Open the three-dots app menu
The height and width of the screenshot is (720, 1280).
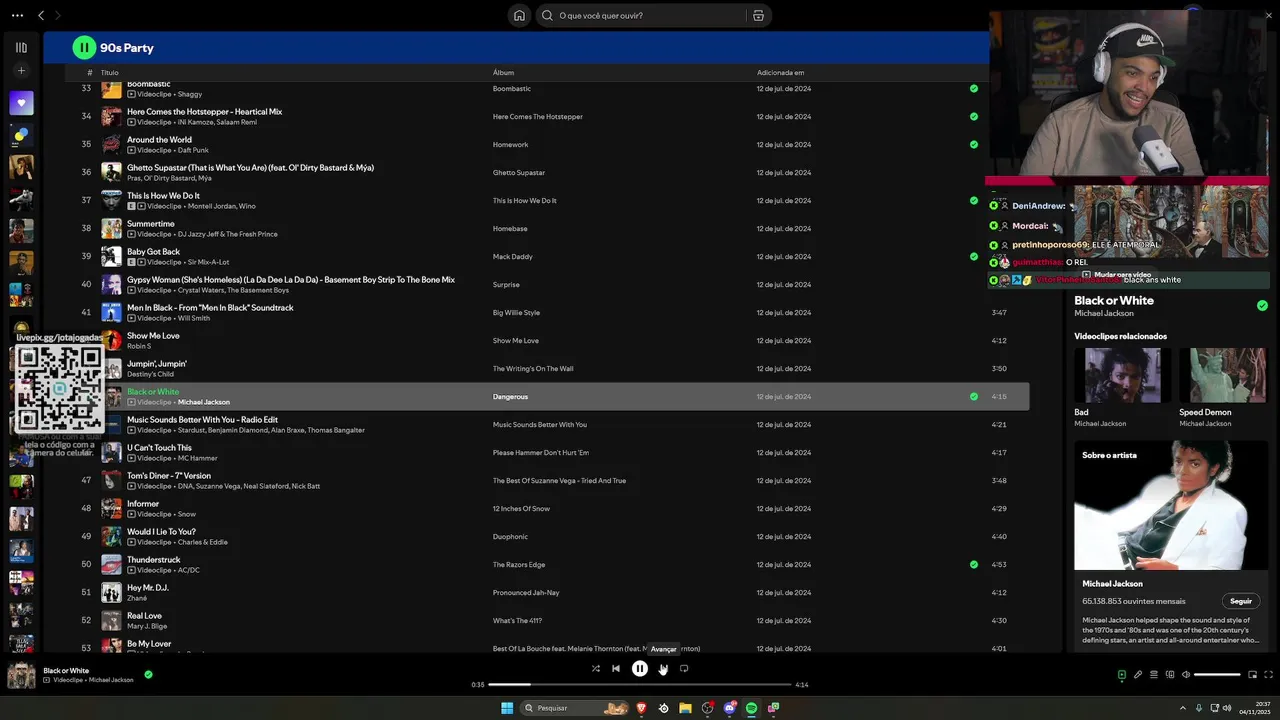[x=17, y=15]
